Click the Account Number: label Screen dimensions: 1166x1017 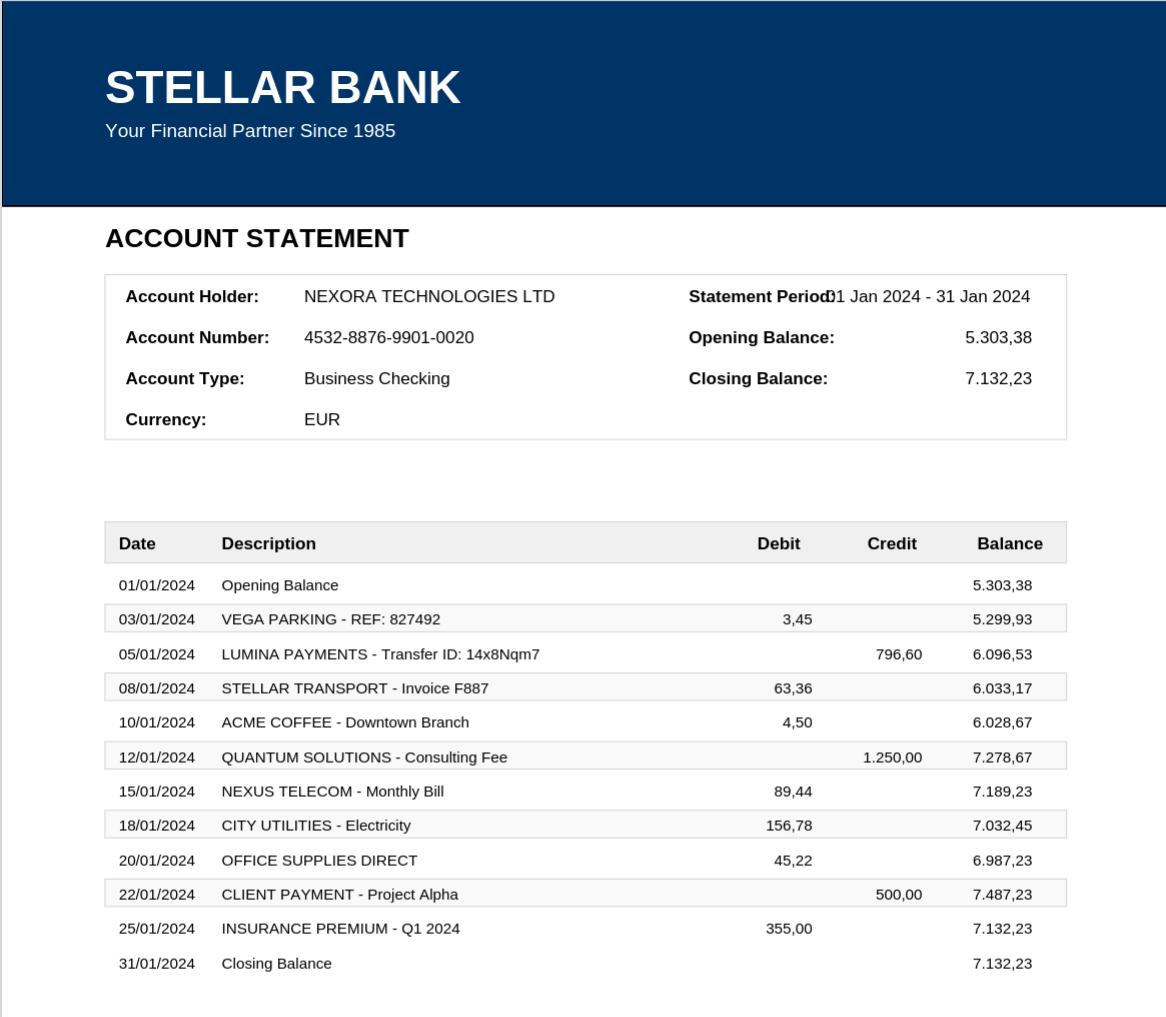(x=197, y=338)
